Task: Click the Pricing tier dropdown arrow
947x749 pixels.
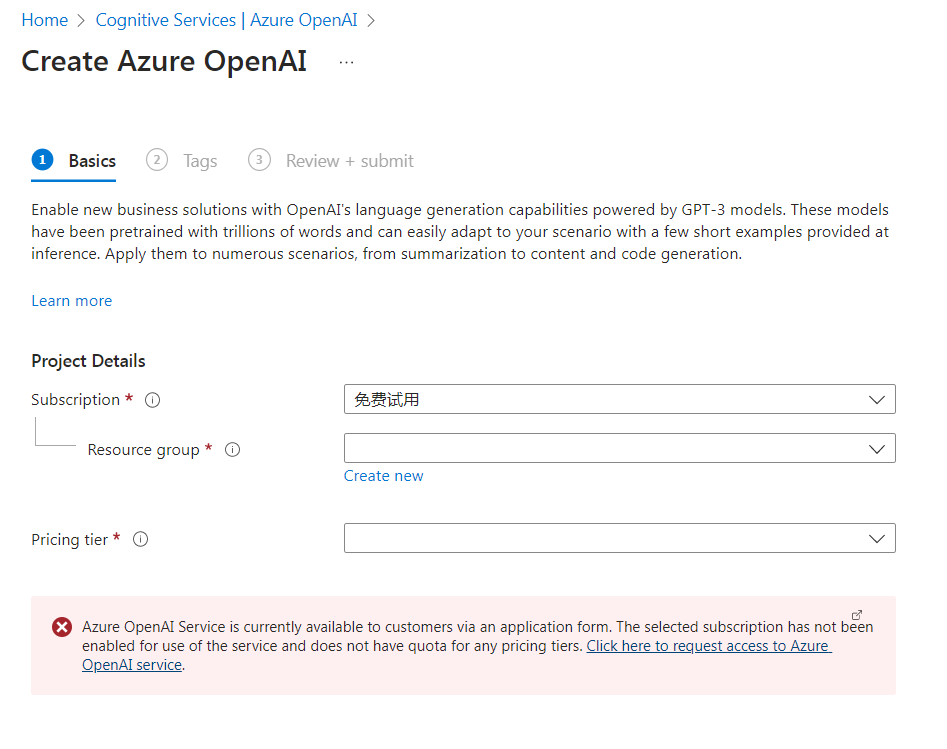Action: click(876, 539)
